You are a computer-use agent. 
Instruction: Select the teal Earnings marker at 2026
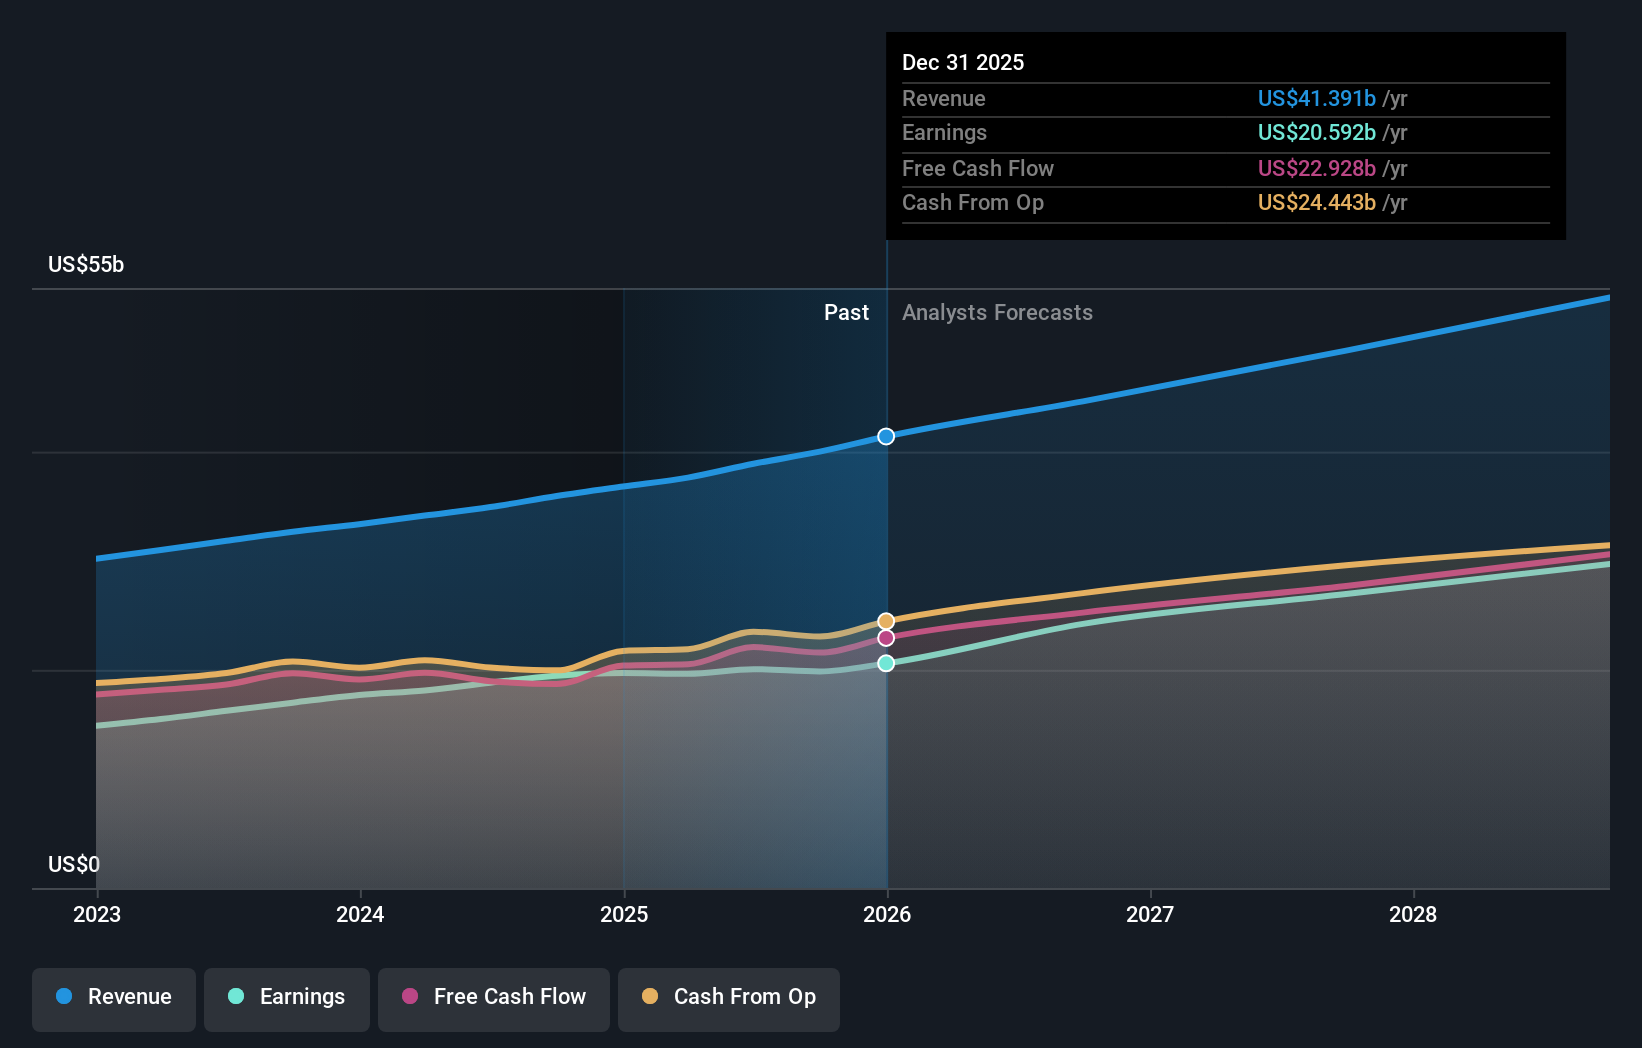(886, 662)
